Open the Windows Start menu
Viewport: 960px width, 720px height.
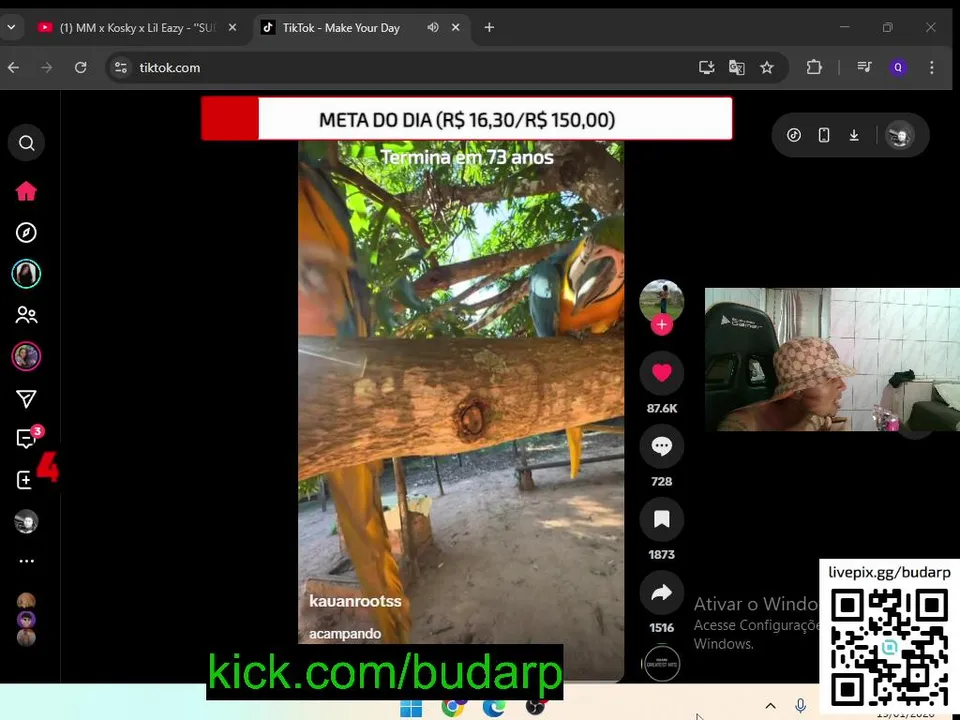[411, 709]
